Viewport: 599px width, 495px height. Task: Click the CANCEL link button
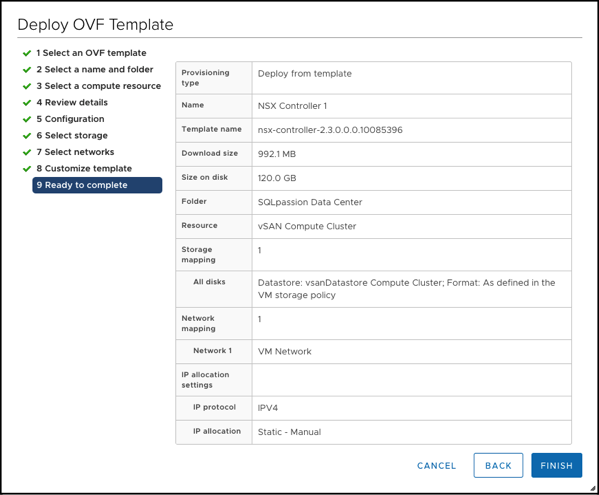click(436, 466)
